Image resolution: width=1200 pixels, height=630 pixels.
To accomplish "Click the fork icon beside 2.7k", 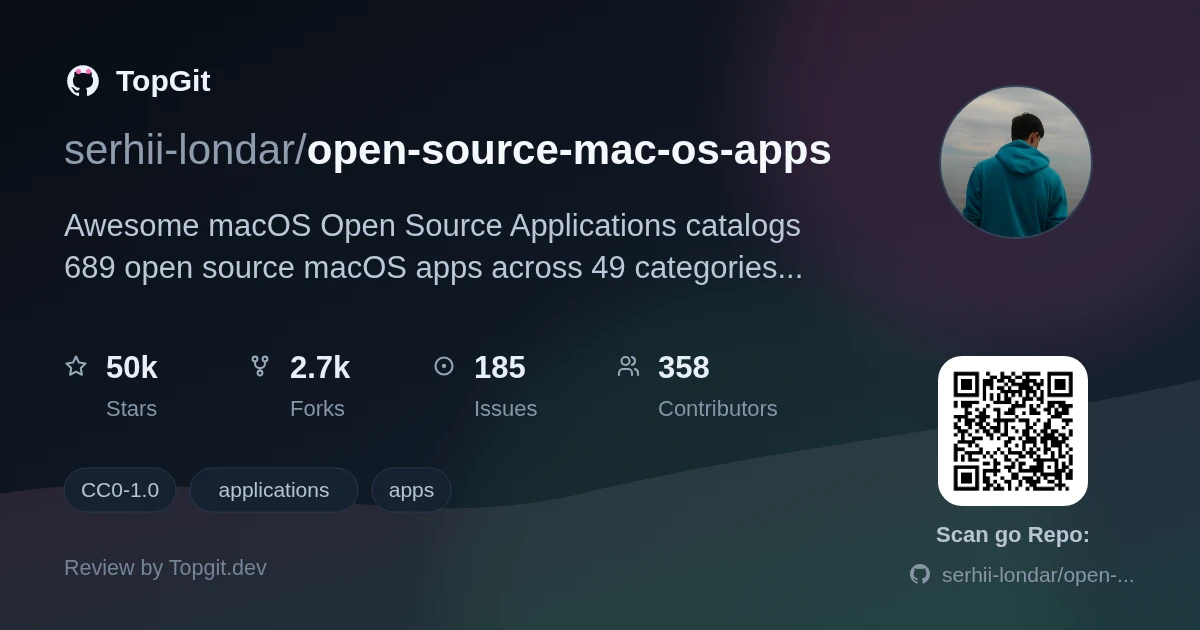I will 260,366.
